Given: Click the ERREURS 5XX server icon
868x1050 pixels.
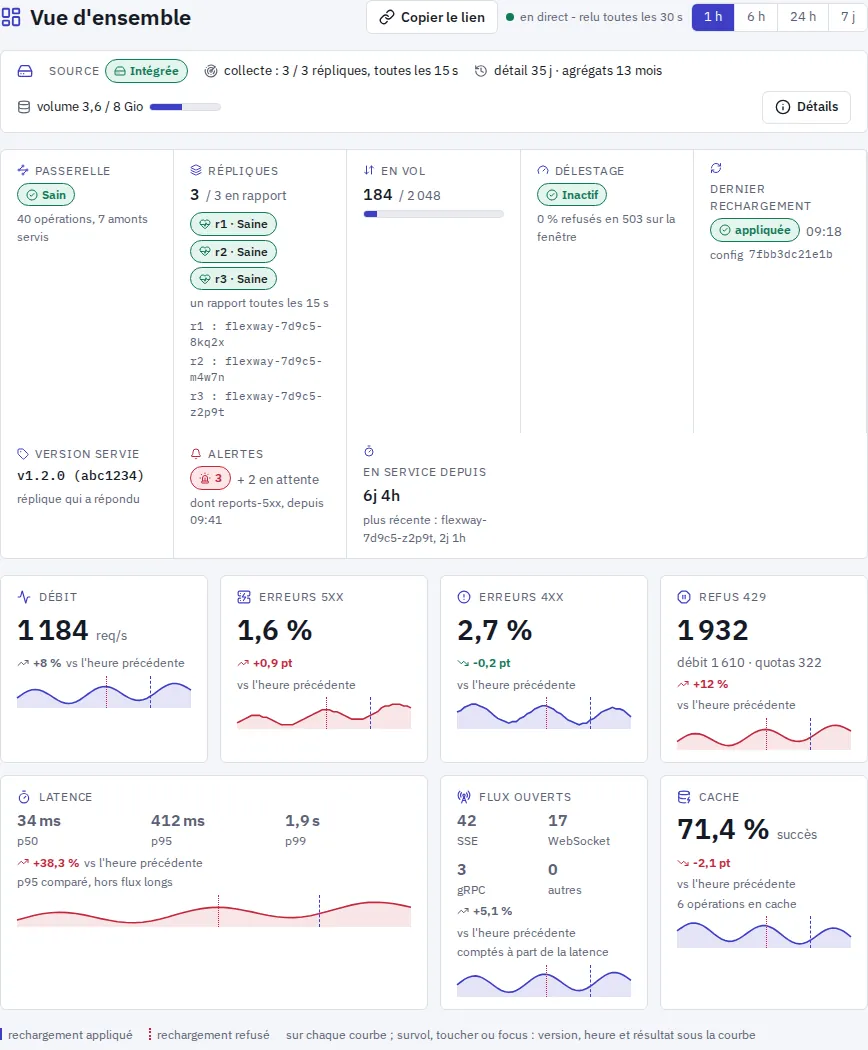Looking at the screenshot, I should 244,597.
